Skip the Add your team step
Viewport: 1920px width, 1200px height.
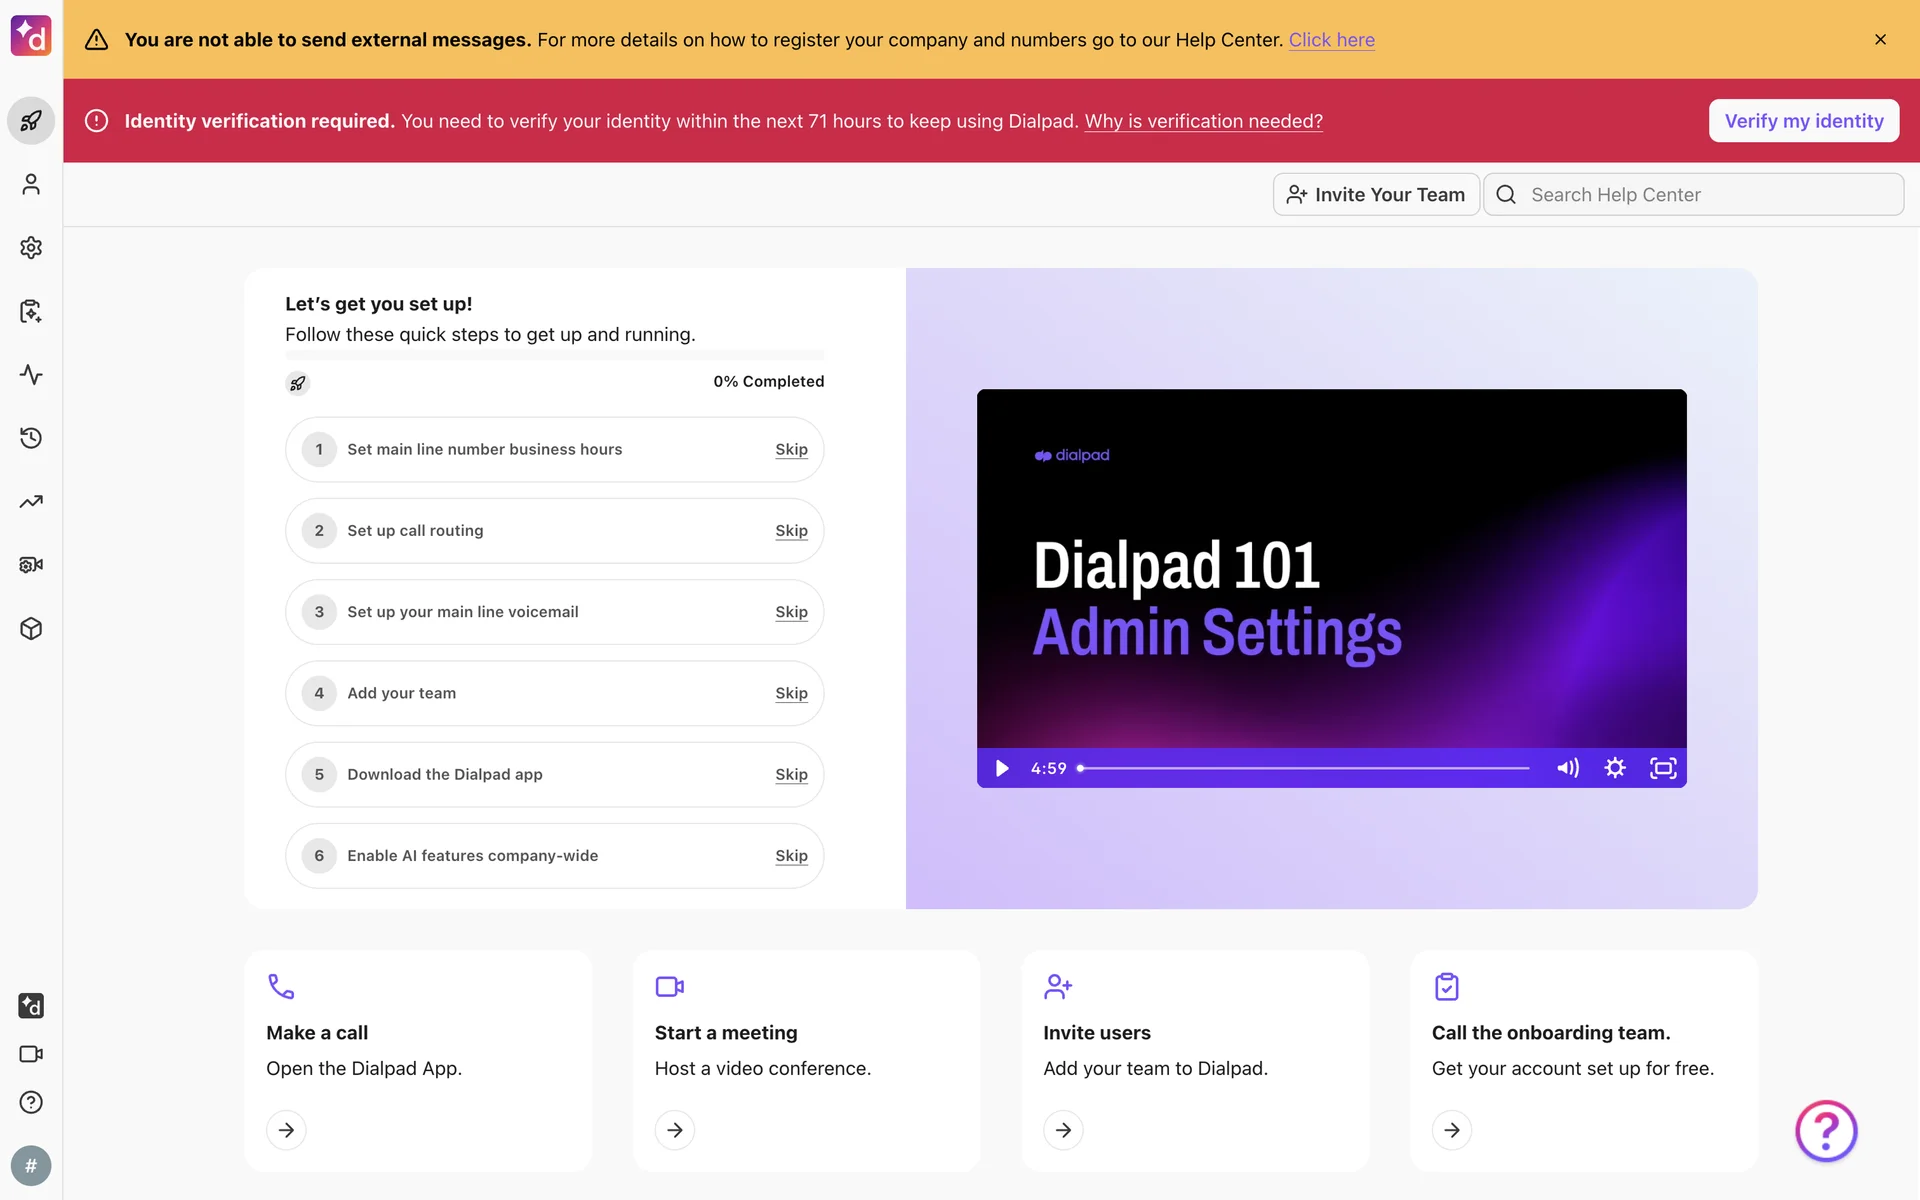click(791, 693)
